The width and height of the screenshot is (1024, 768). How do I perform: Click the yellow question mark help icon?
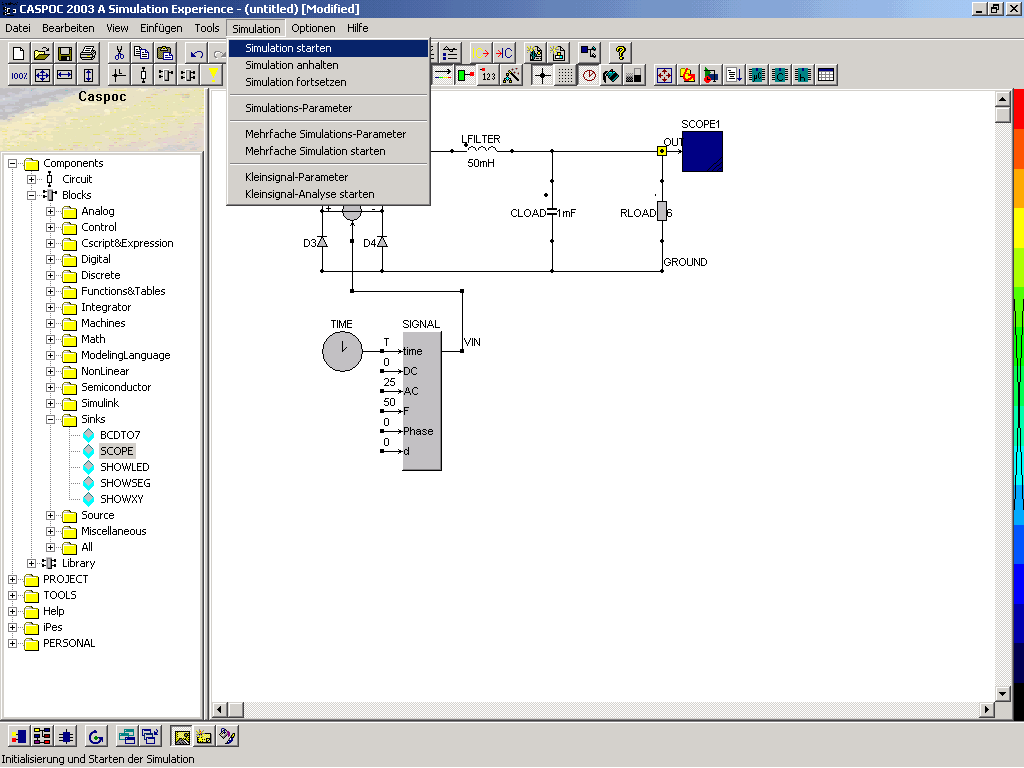click(x=620, y=54)
